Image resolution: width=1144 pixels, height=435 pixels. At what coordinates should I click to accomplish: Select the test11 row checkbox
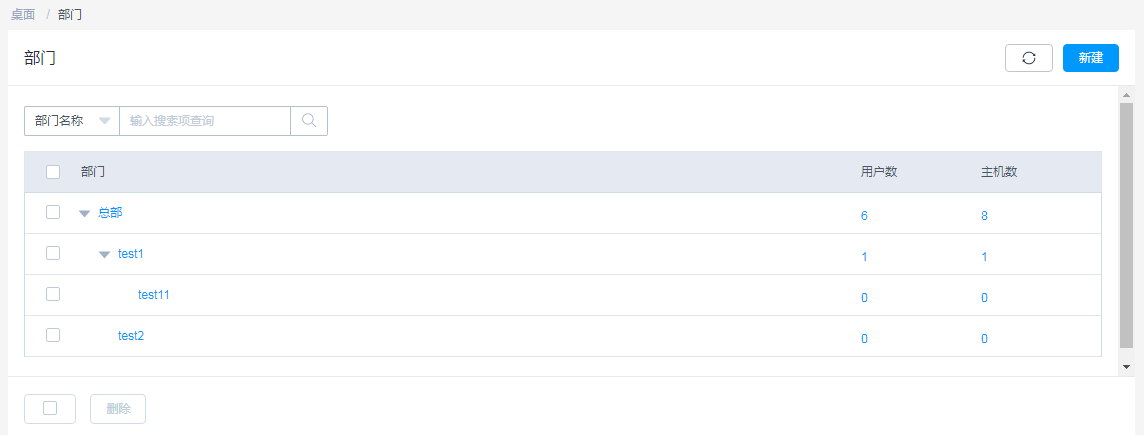(53, 294)
